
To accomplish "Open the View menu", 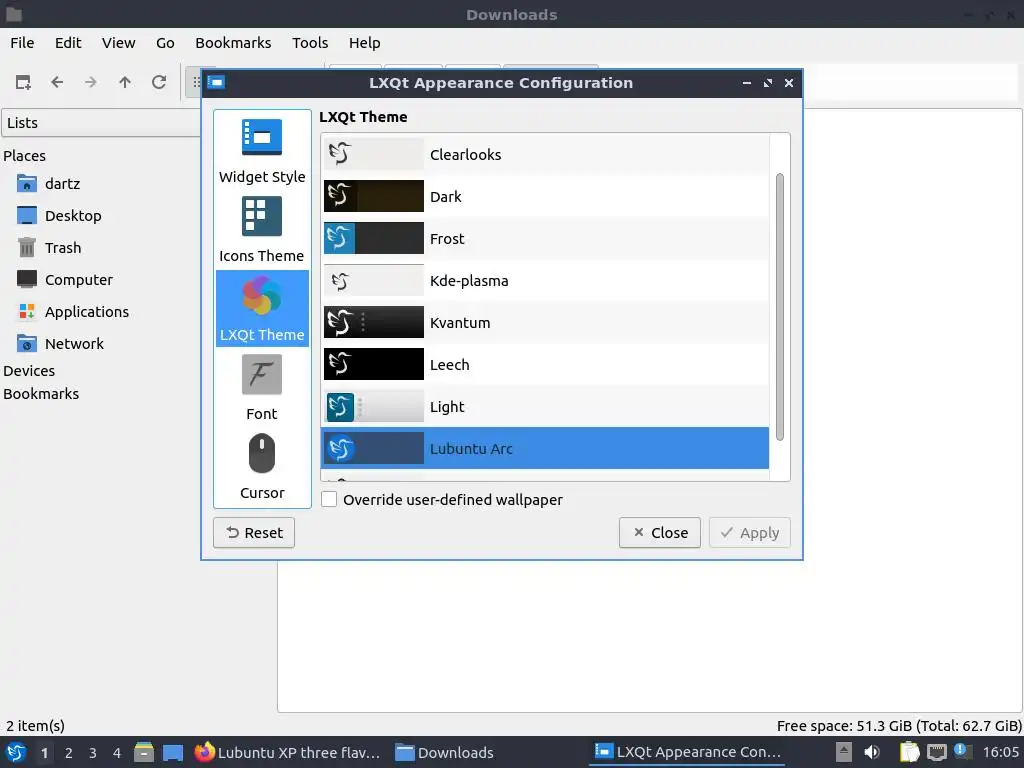I will (x=118, y=43).
